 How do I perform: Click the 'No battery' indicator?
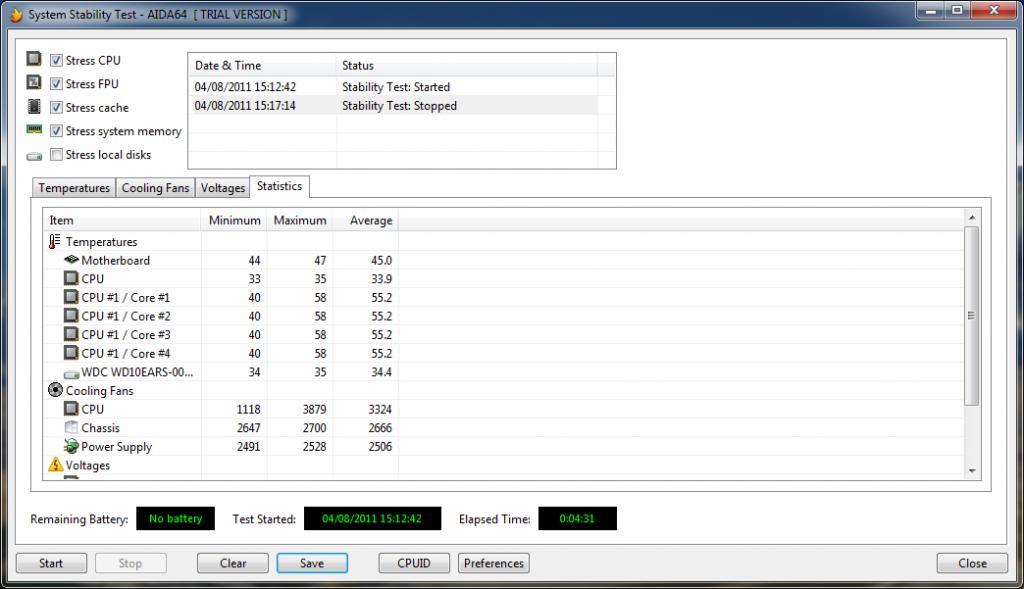[x=176, y=518]
